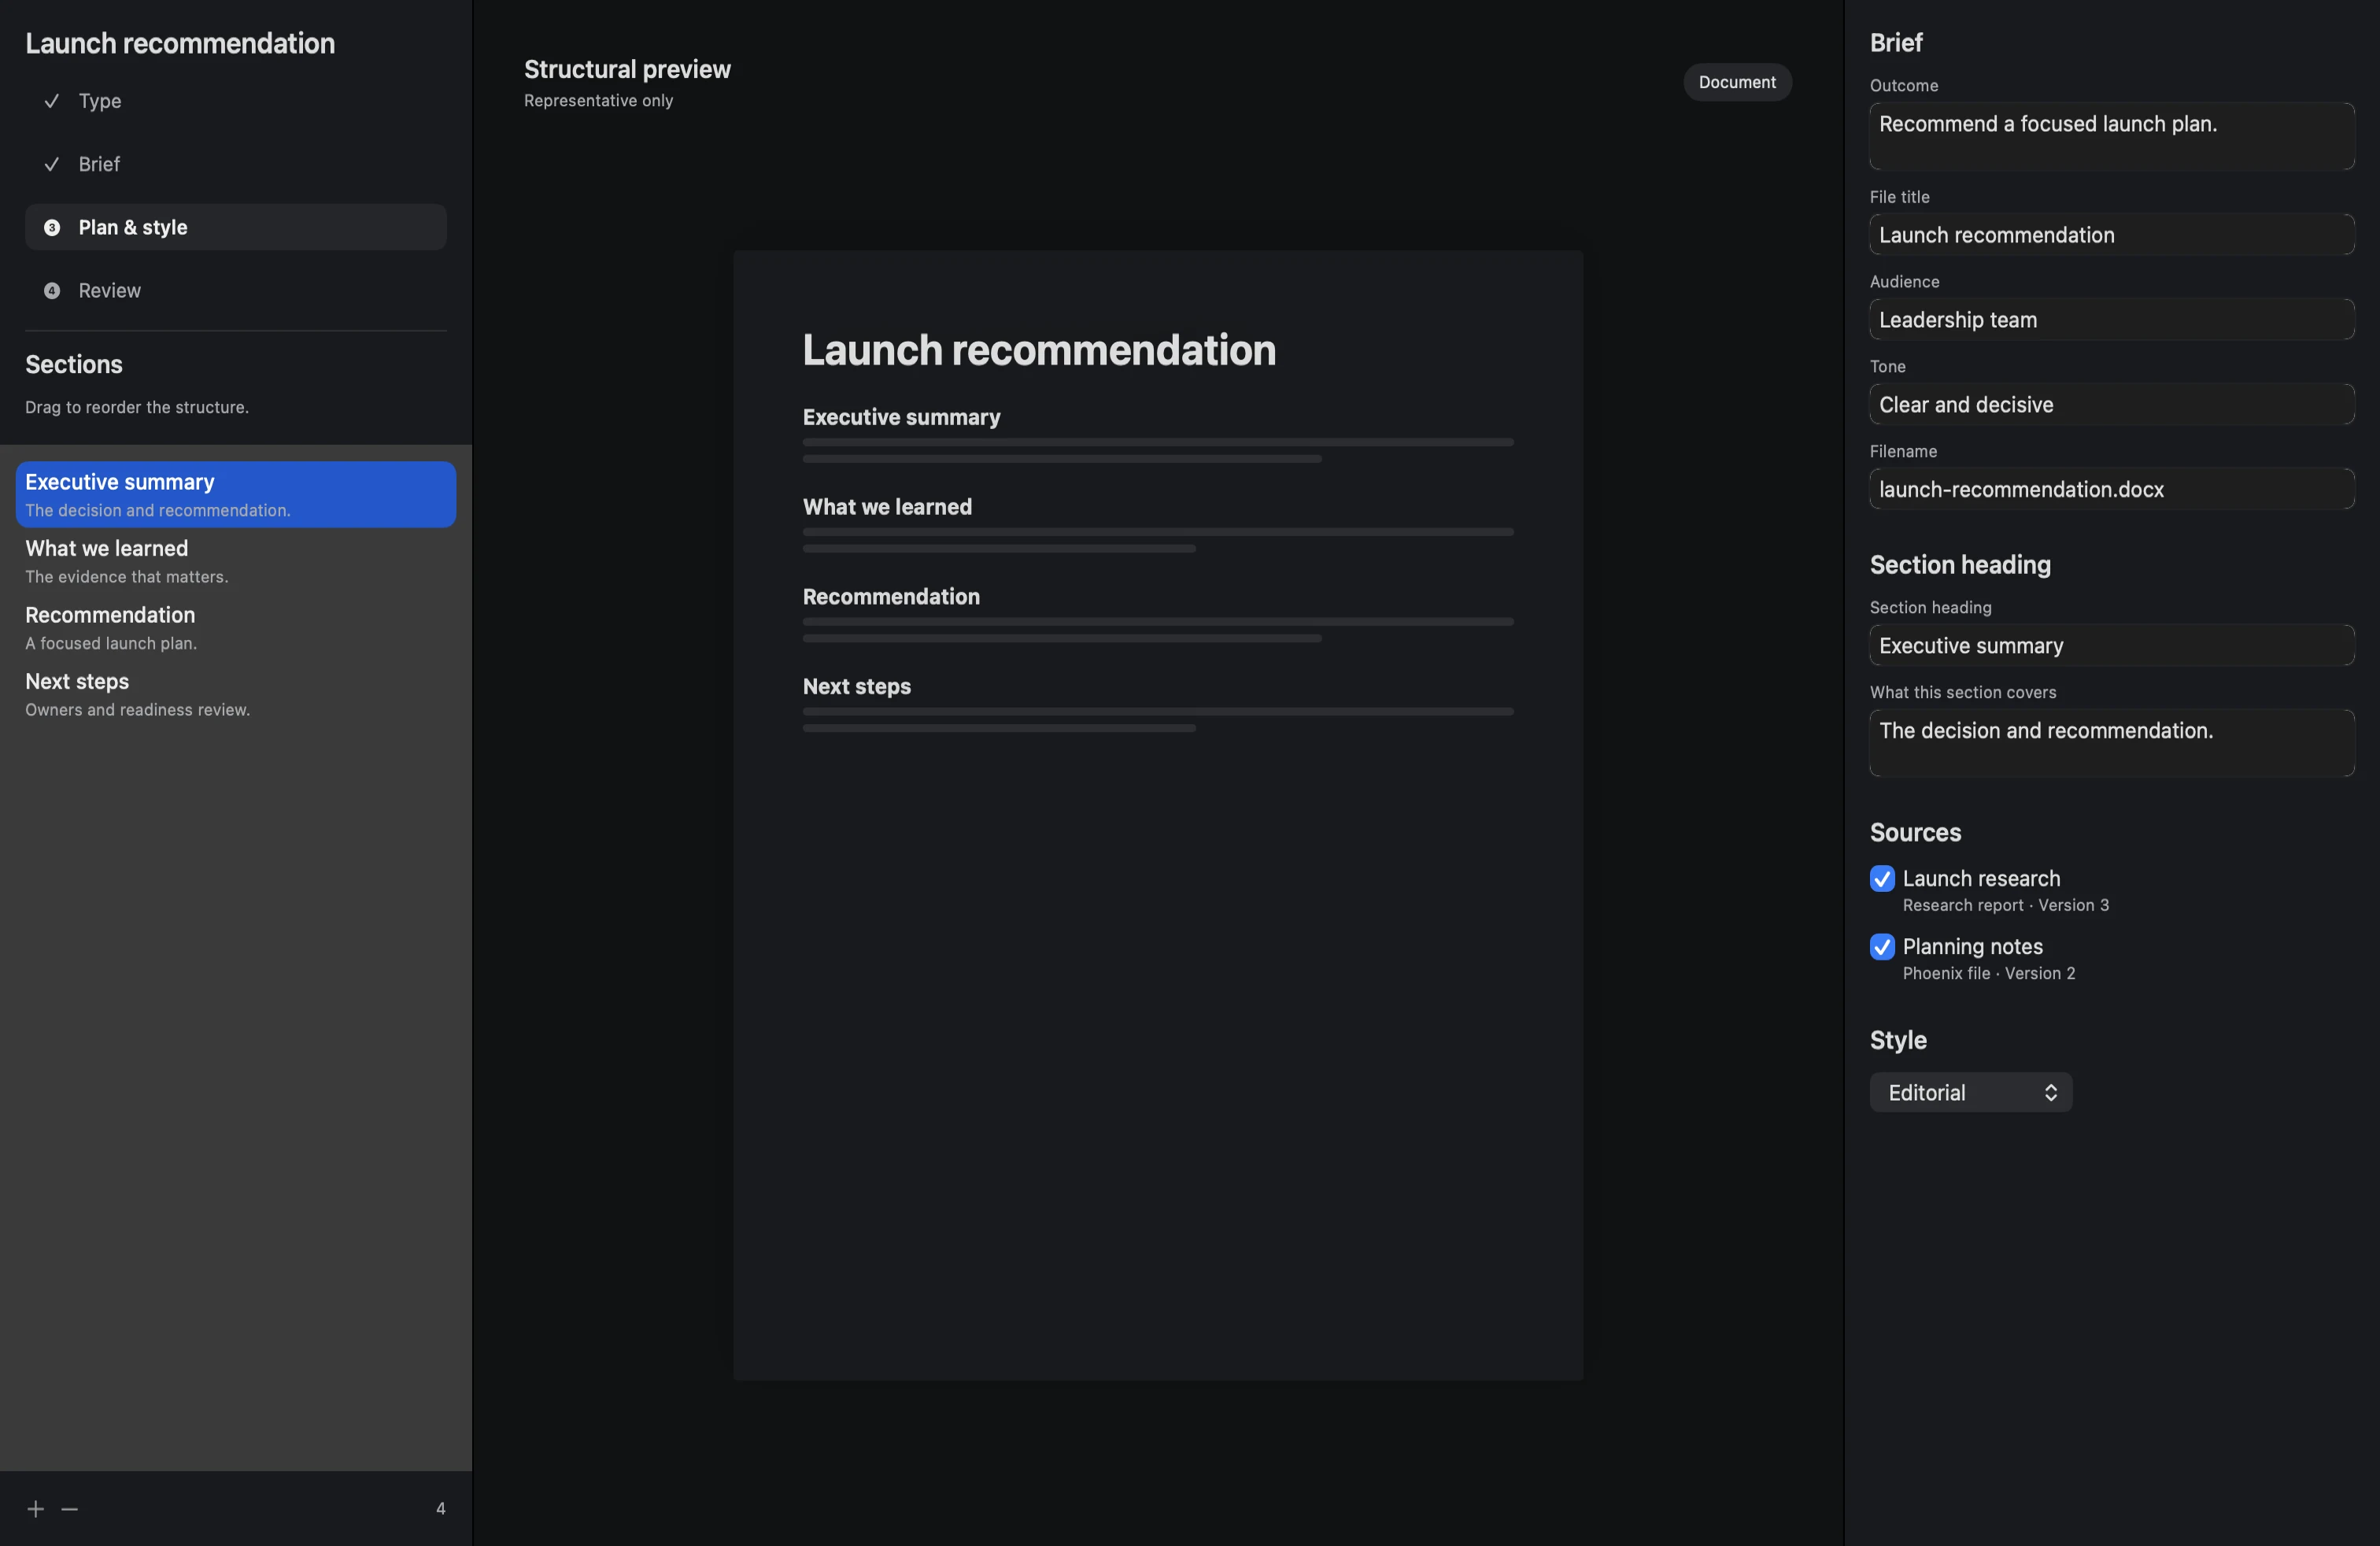Click the What we learned heading in preview

tap(887, 507)
